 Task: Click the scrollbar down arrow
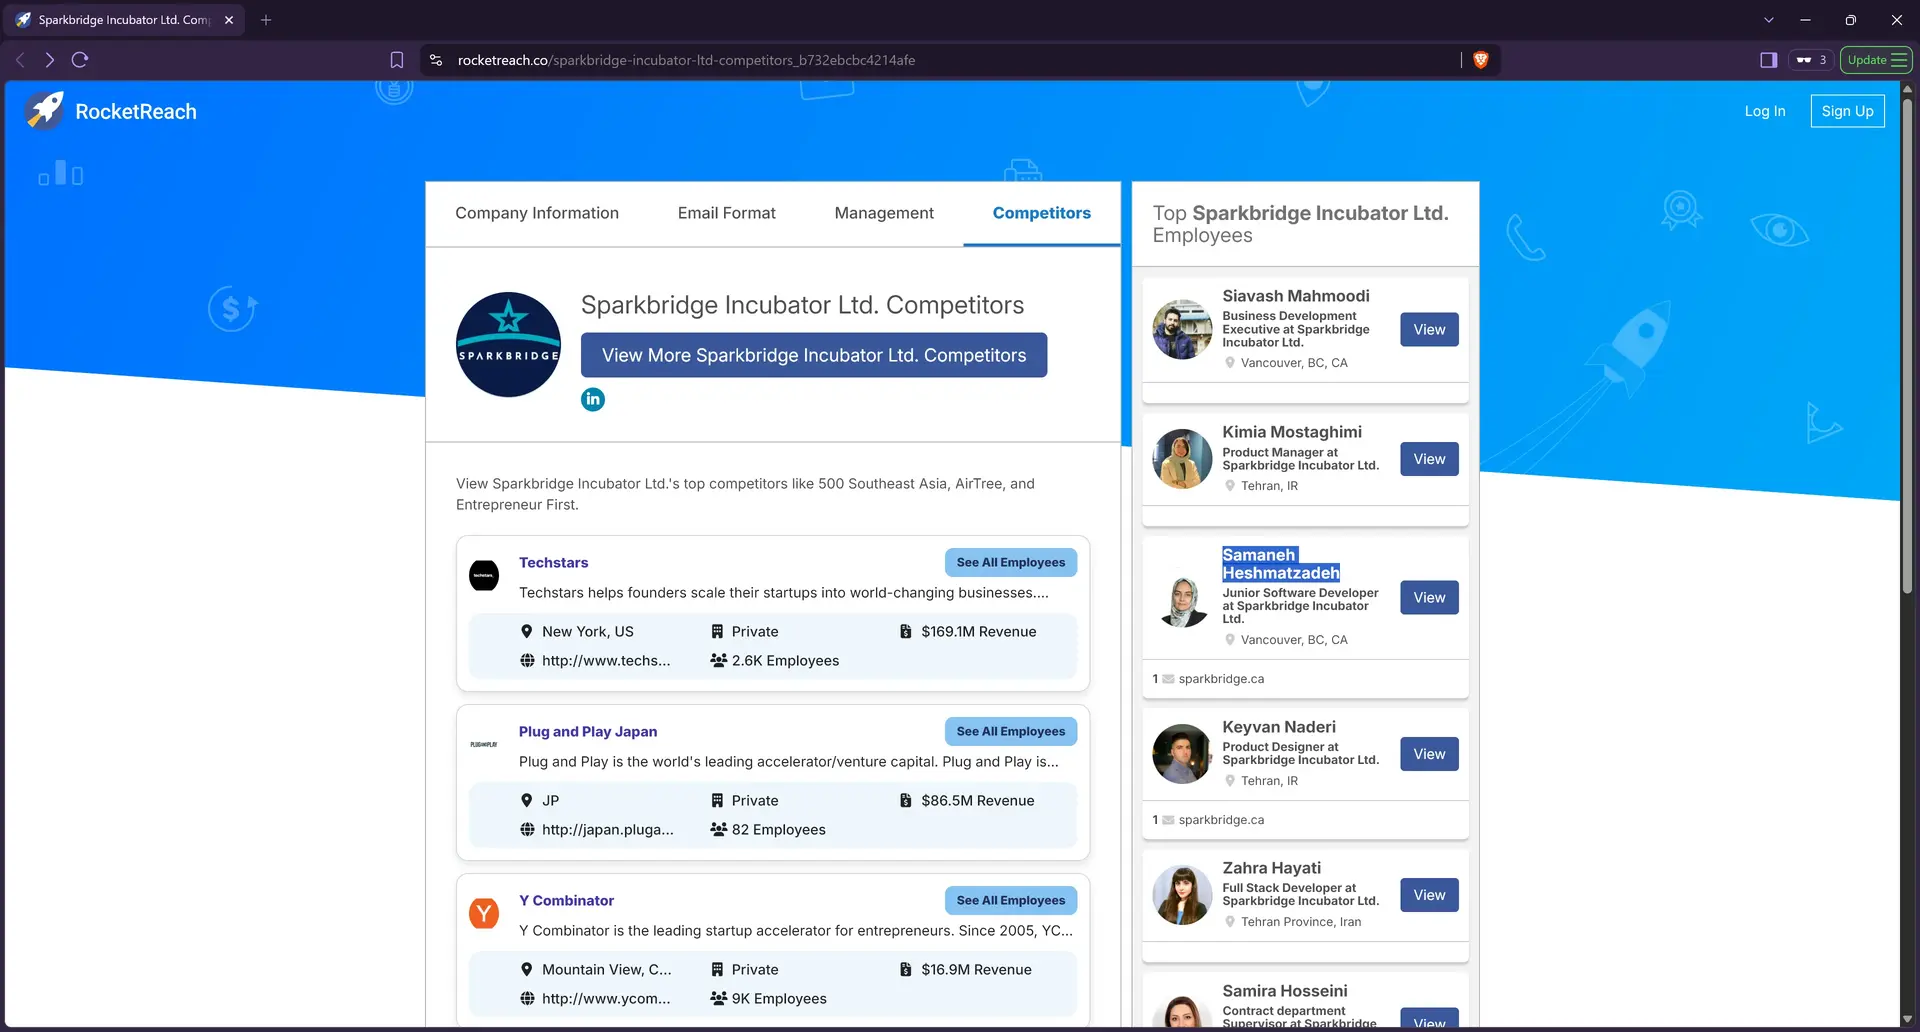pos(1907,1019)
